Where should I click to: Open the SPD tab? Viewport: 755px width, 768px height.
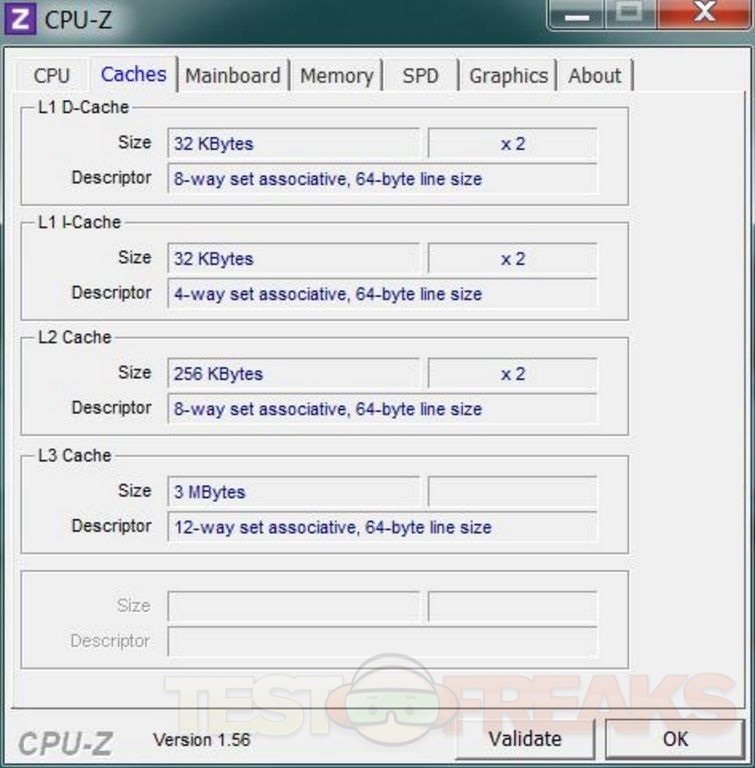click(x=420, y=76)
